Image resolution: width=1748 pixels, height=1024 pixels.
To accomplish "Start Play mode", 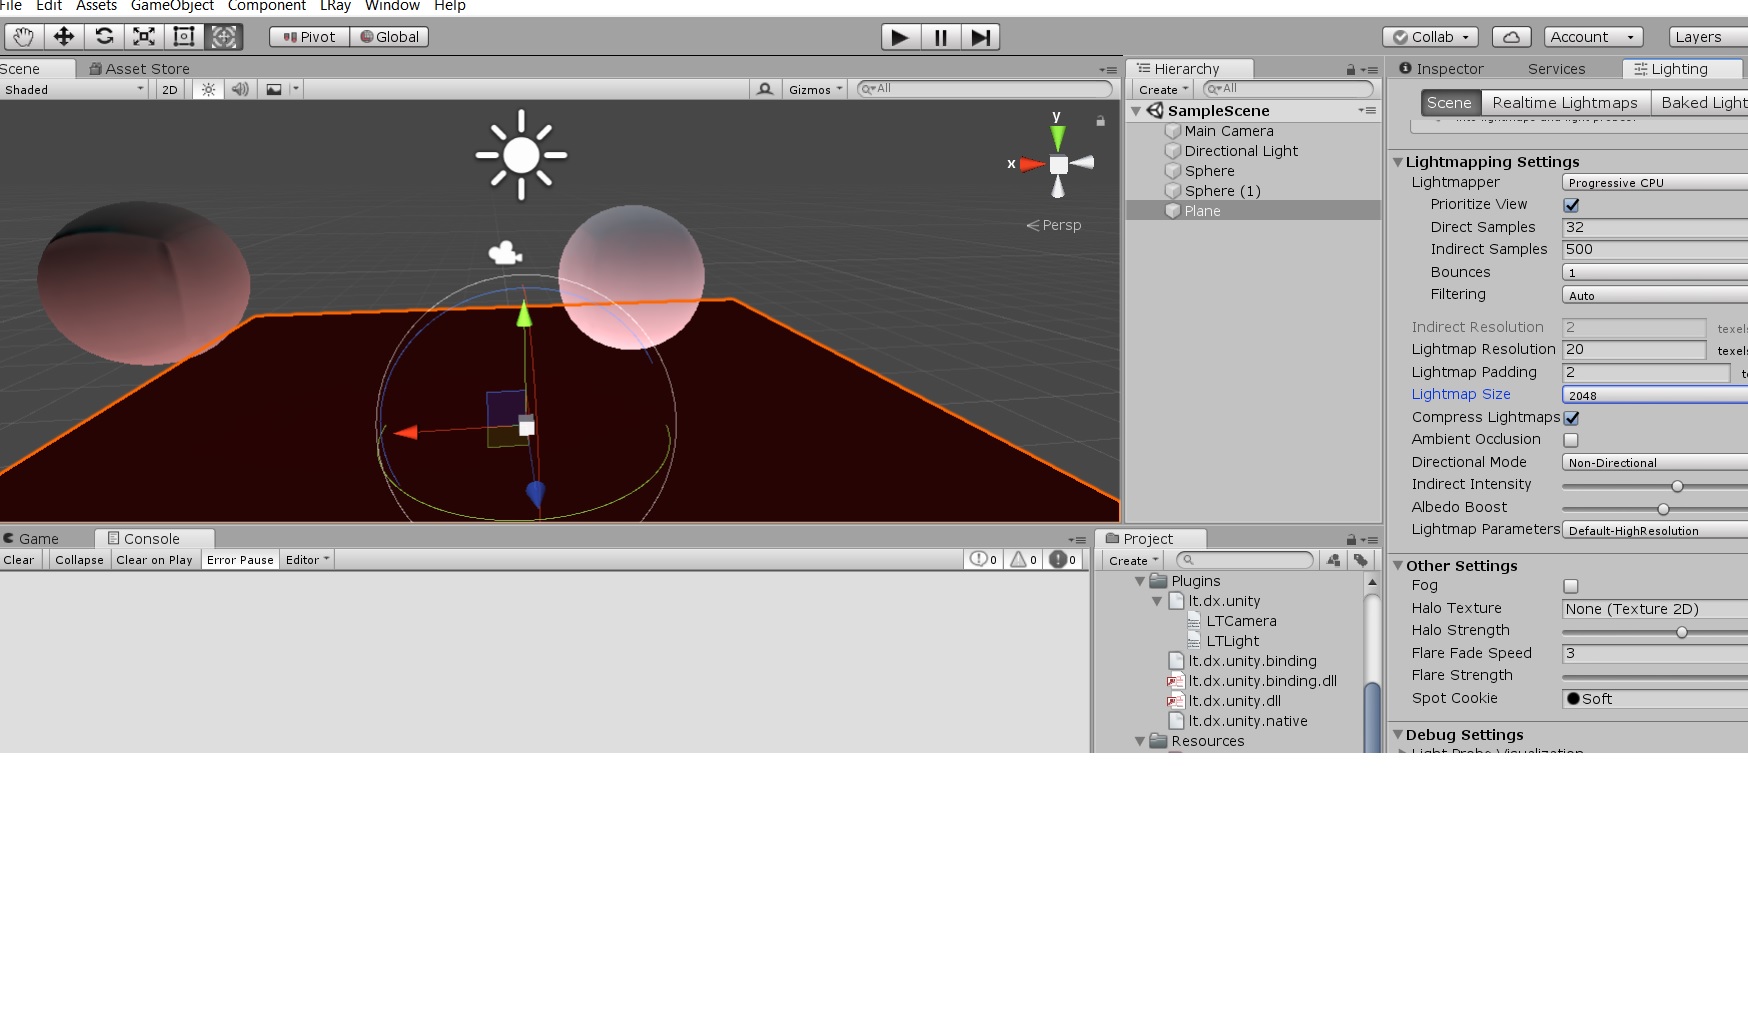I will [x=900, y=37].
